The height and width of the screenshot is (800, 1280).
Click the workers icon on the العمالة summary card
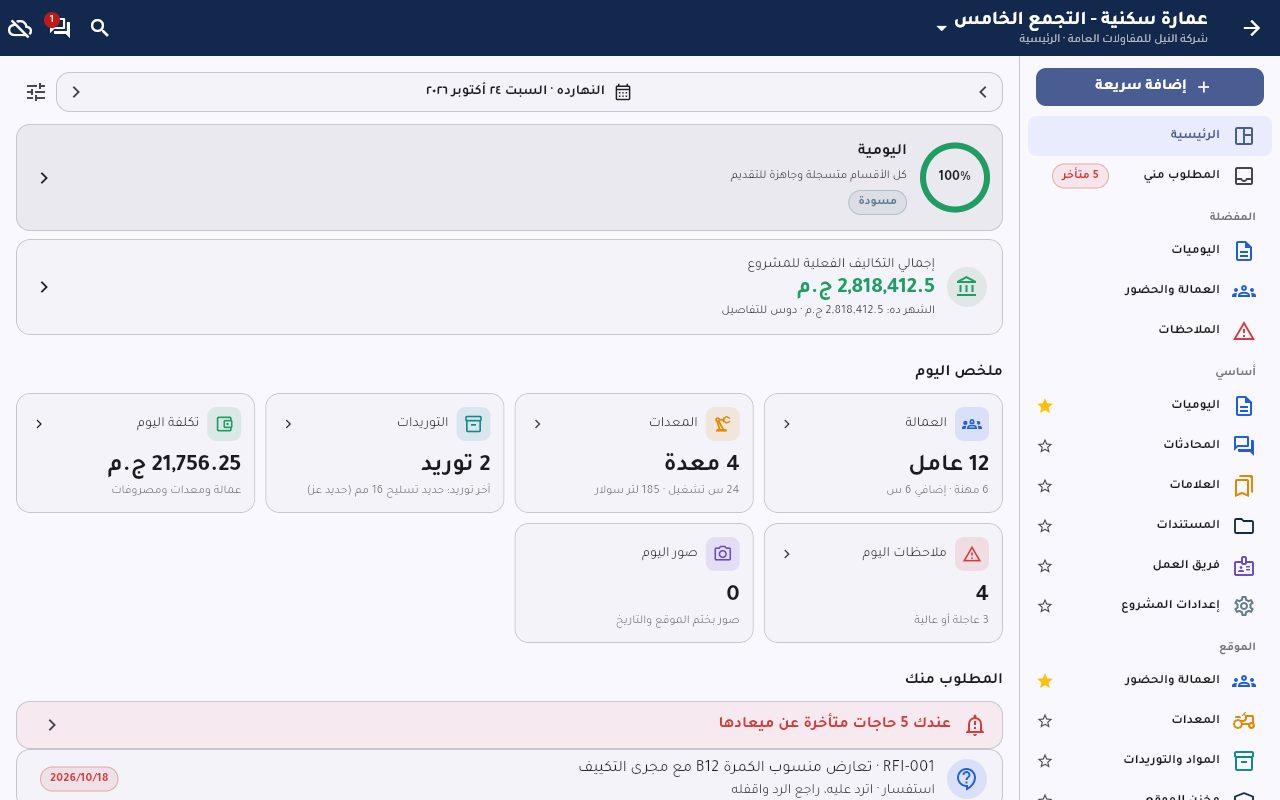[972, 424]
